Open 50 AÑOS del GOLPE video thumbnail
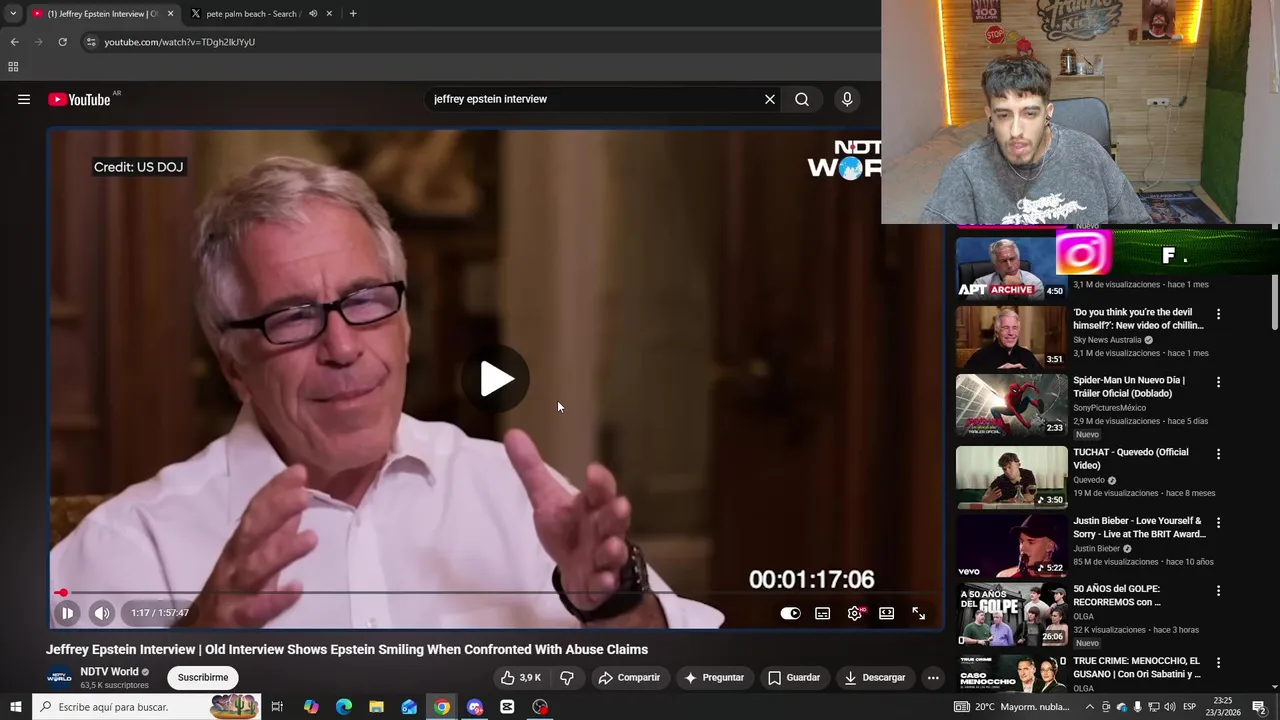The height and width of the screenshot is (720, 1280). click(1011, 614)
